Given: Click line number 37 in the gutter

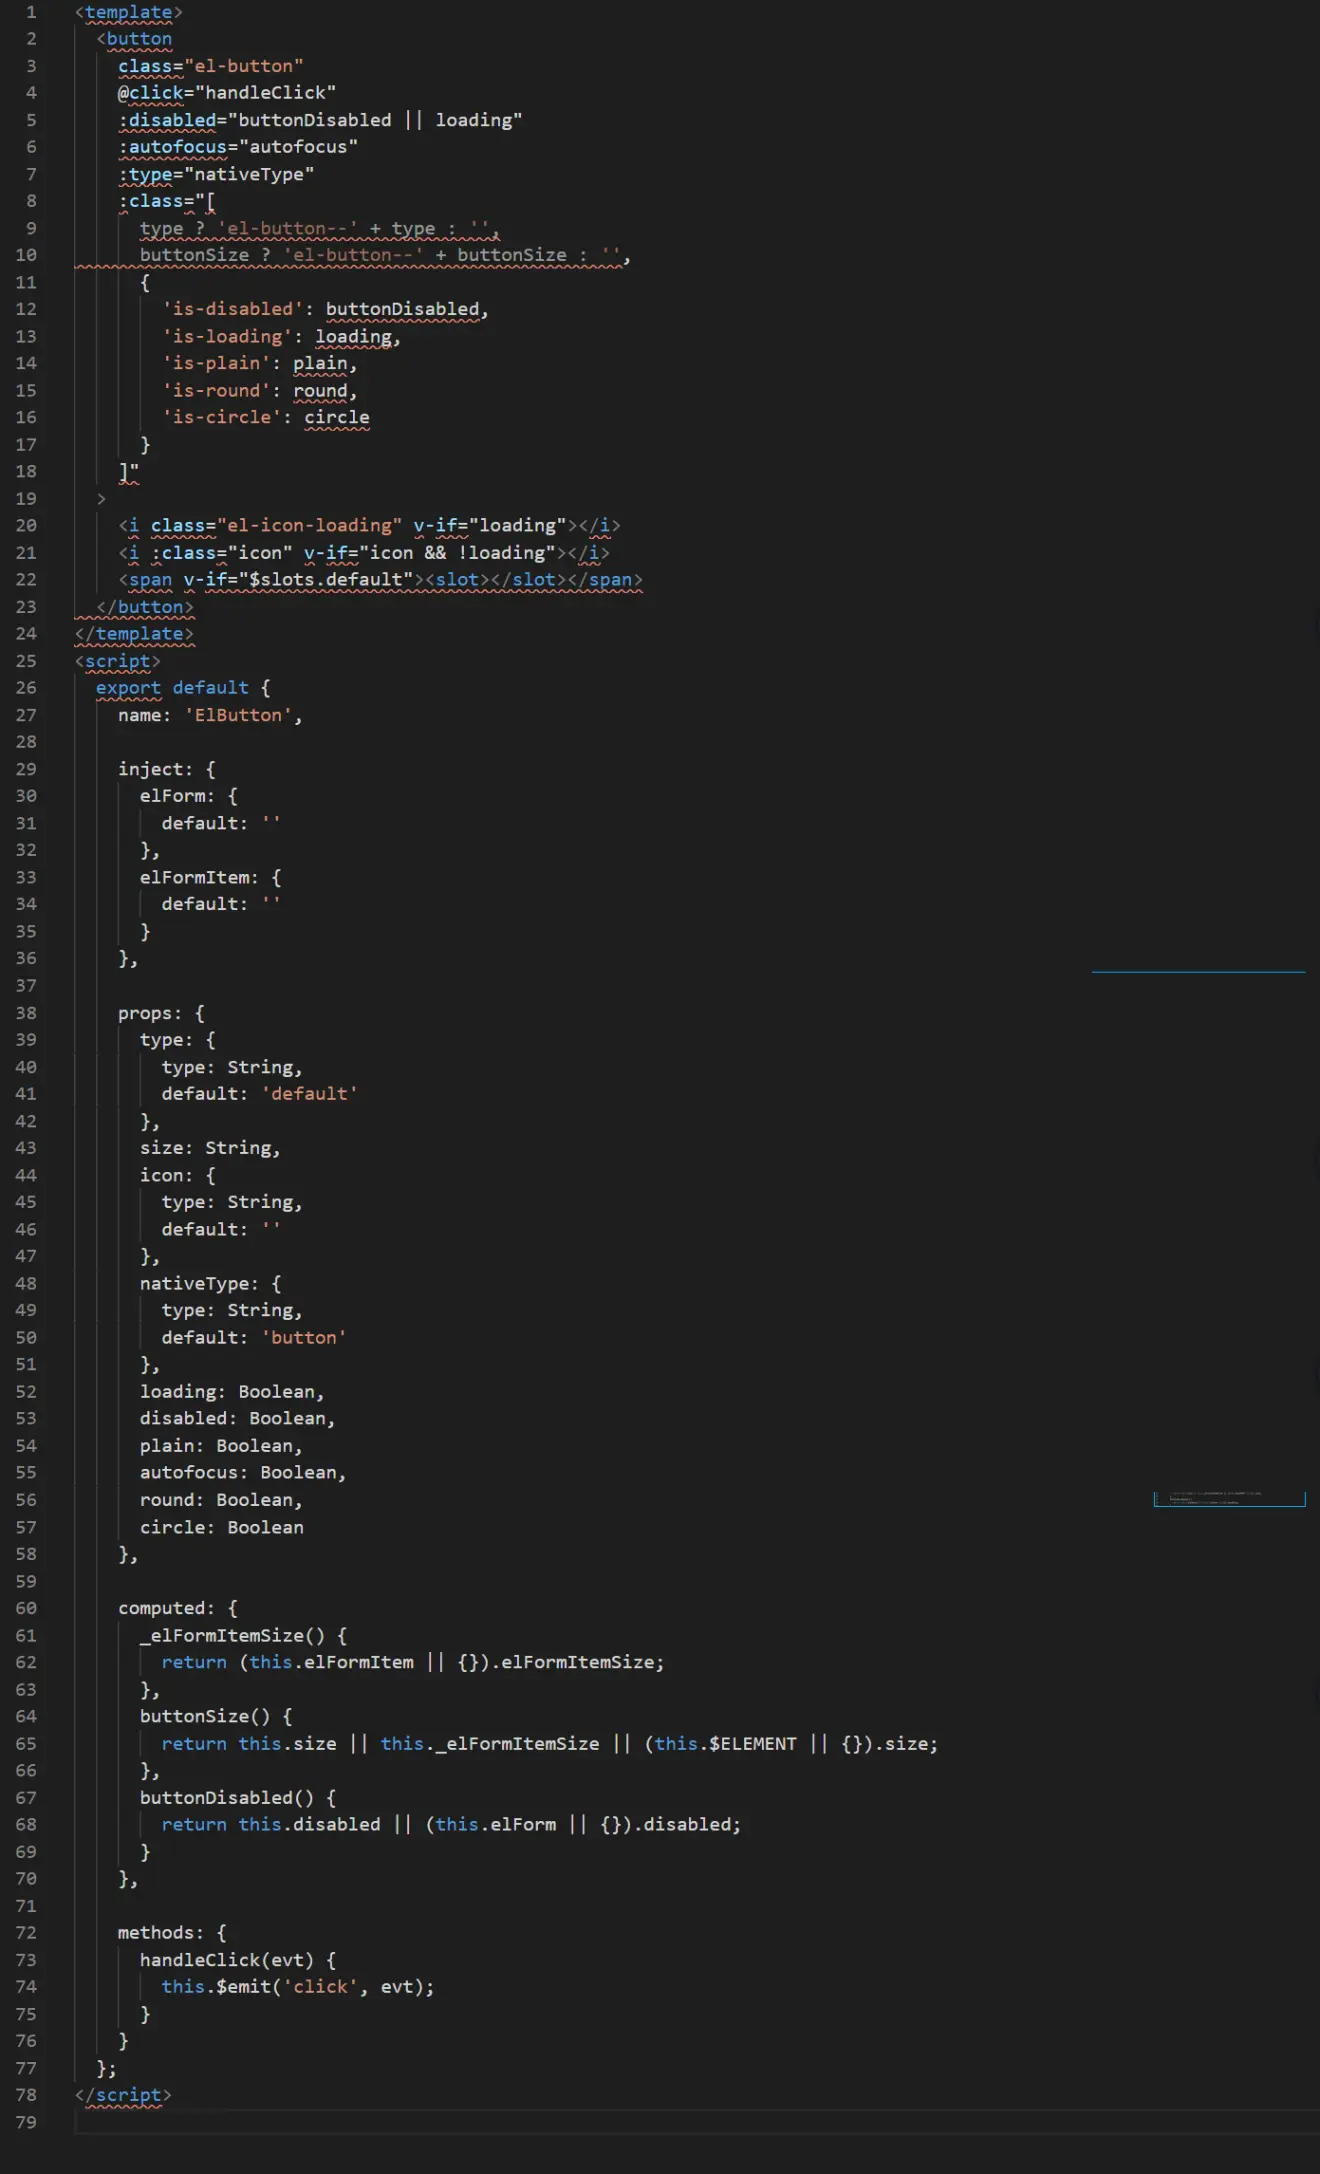Looking at the screenshot, I should 26,985.
